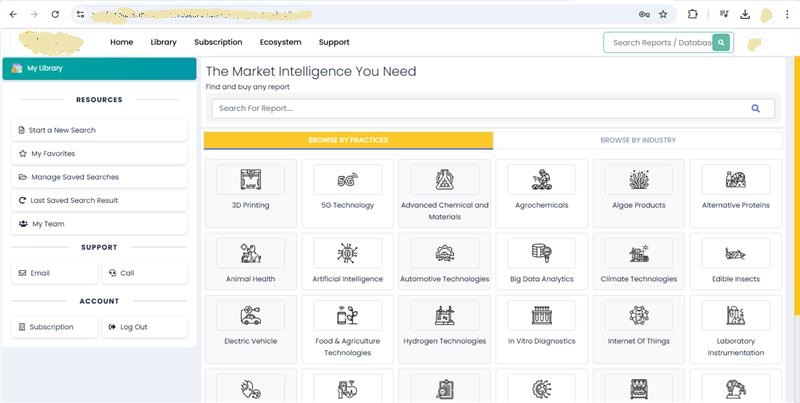Image resolution: width=800 pixels, height=403 pixels.
Task: Select the Electric Vehicle icon
Action: [250, 316]
